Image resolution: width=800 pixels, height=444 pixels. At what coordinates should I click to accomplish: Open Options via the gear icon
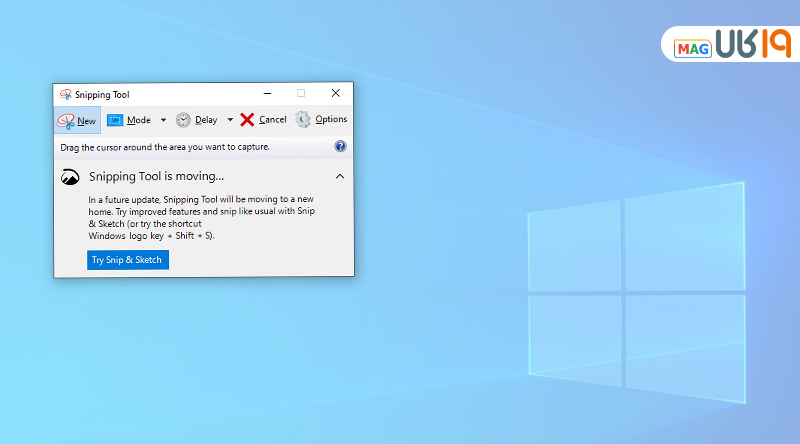pos(302,120)
